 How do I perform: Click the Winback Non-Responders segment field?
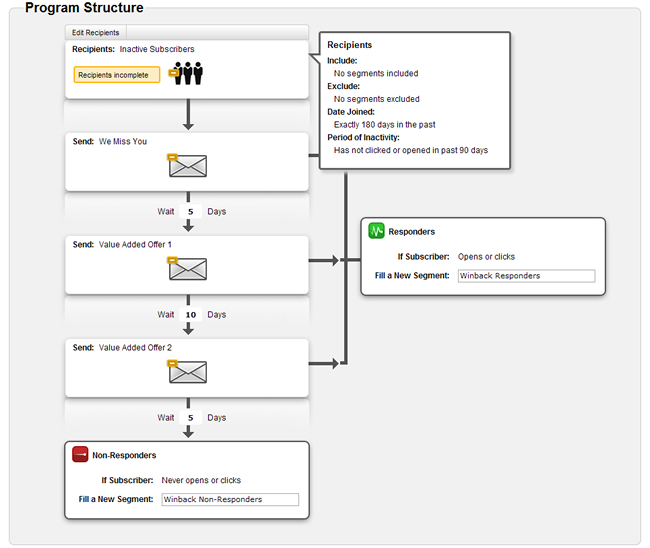pyautogui.click(x=230, y=499)
